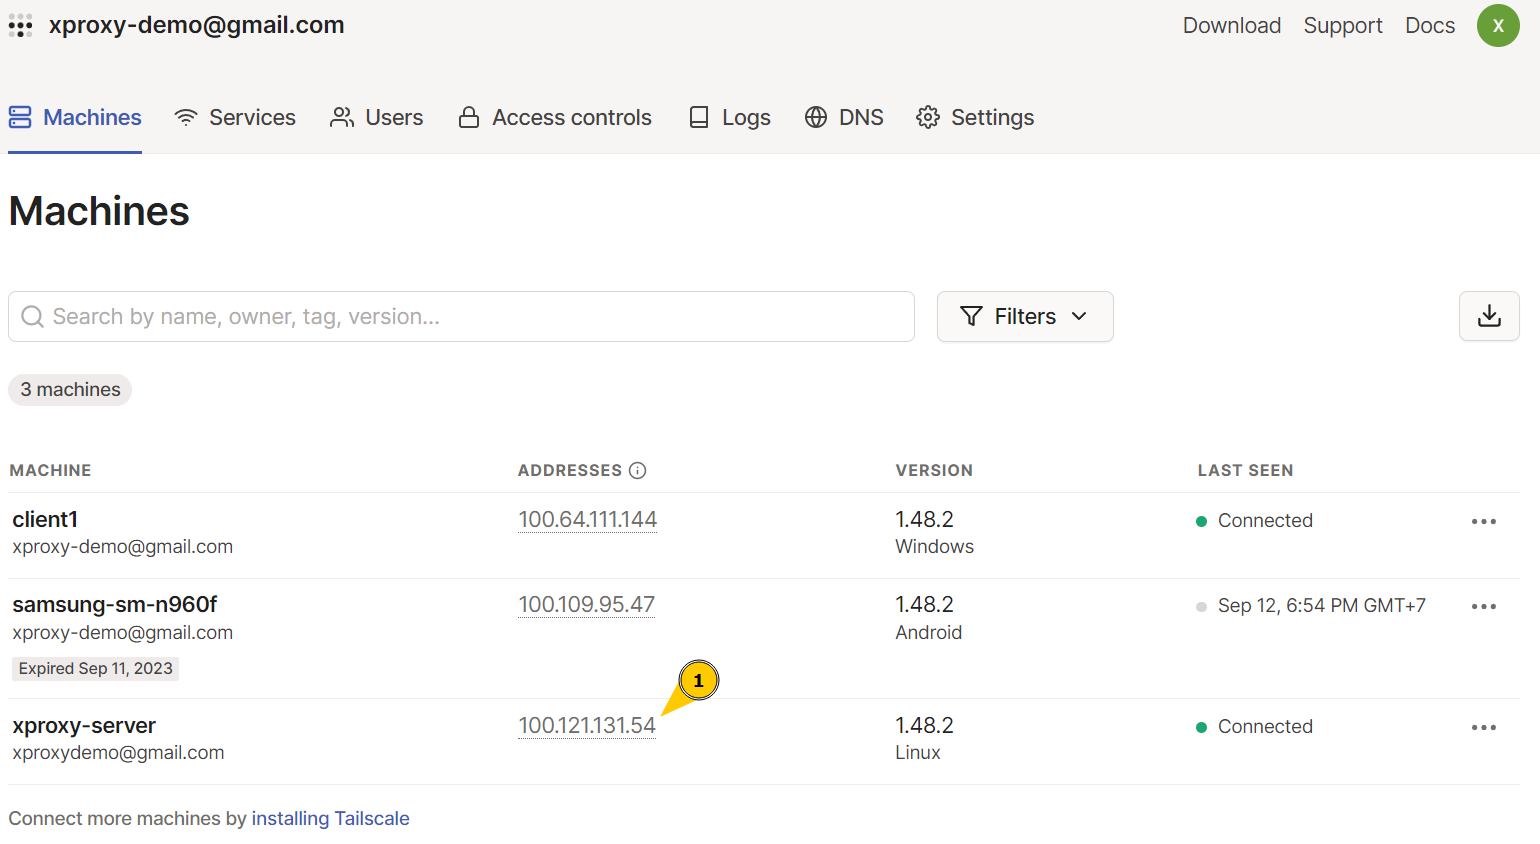Open the samsung-sm-n960f machine
Image resolution: width=1540 pixels, height=844 pixels.
[114, 604]
